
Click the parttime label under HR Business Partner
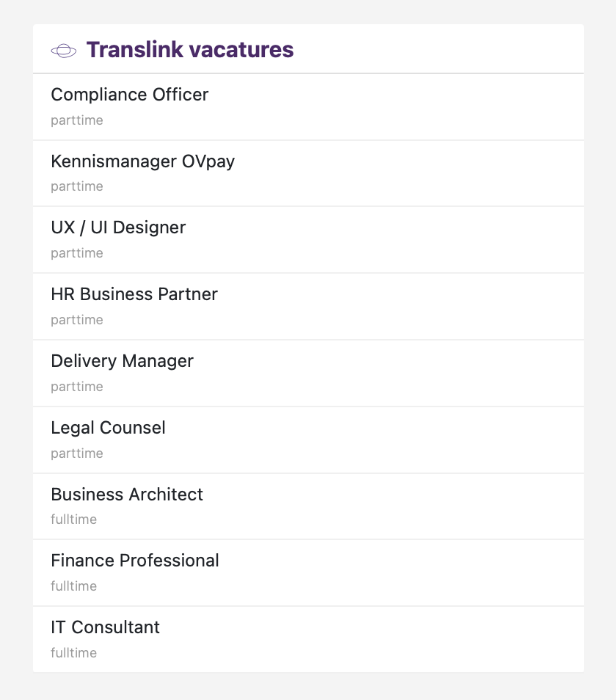(77, 320)
